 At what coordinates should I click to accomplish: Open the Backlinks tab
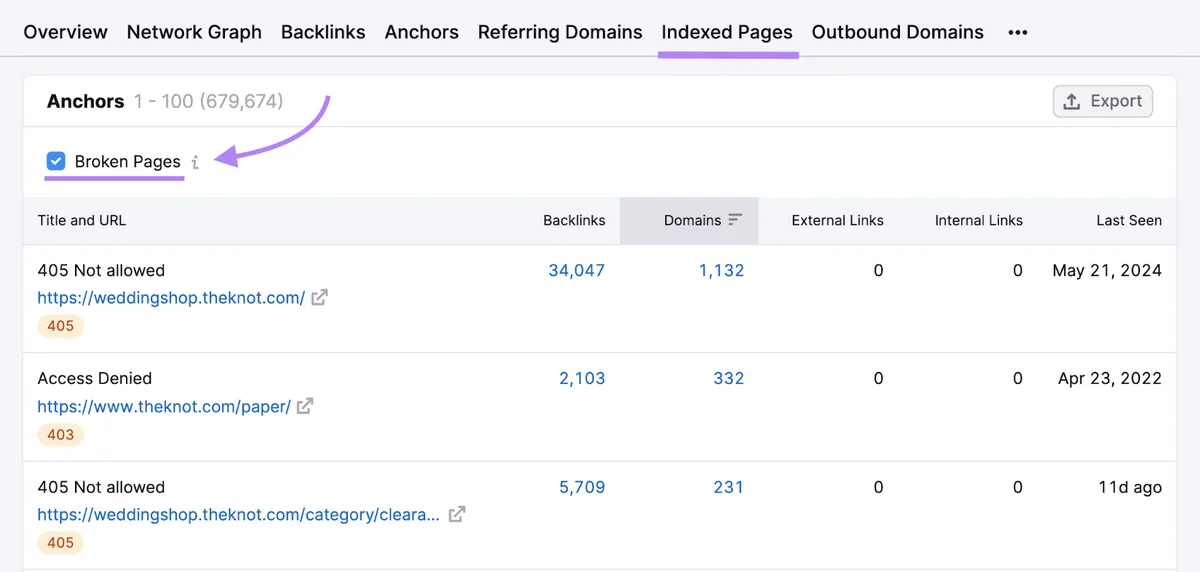tap(323, 32)
